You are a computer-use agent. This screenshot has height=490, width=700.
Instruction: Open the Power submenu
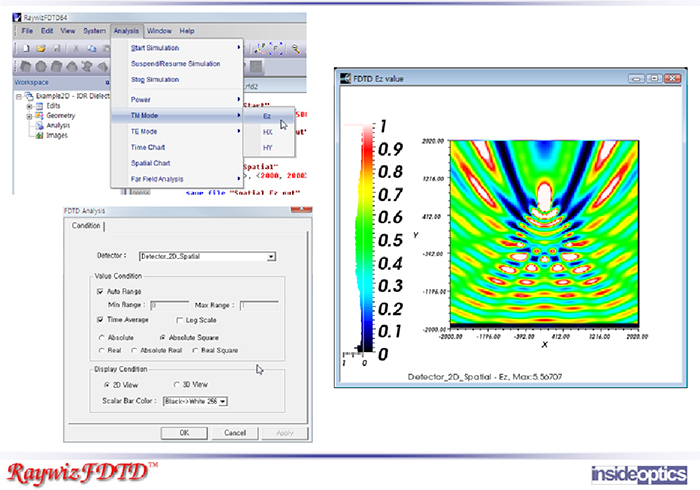click(176, 100)
